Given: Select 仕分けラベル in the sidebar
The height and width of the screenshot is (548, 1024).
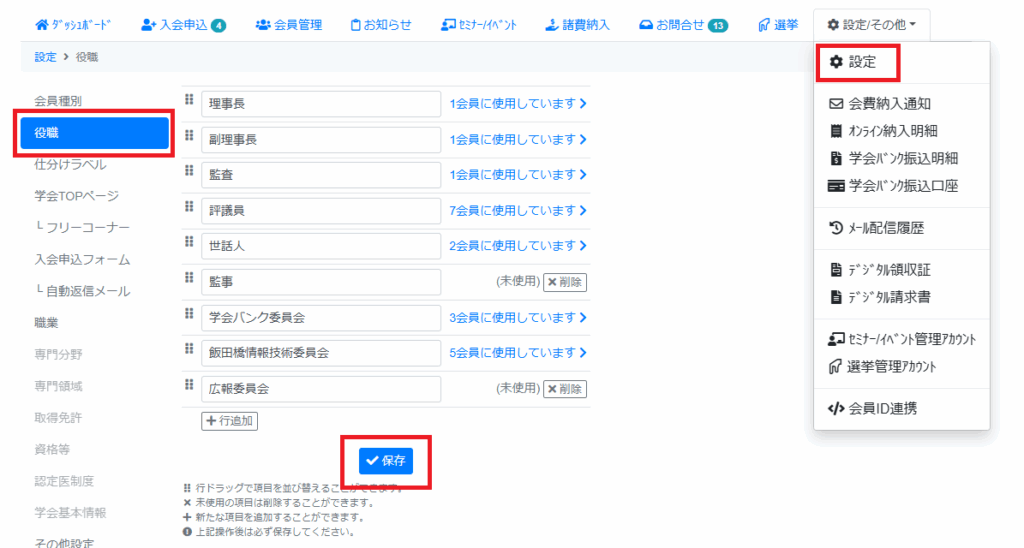Looking at the screenshot, I should coord(70,164).
